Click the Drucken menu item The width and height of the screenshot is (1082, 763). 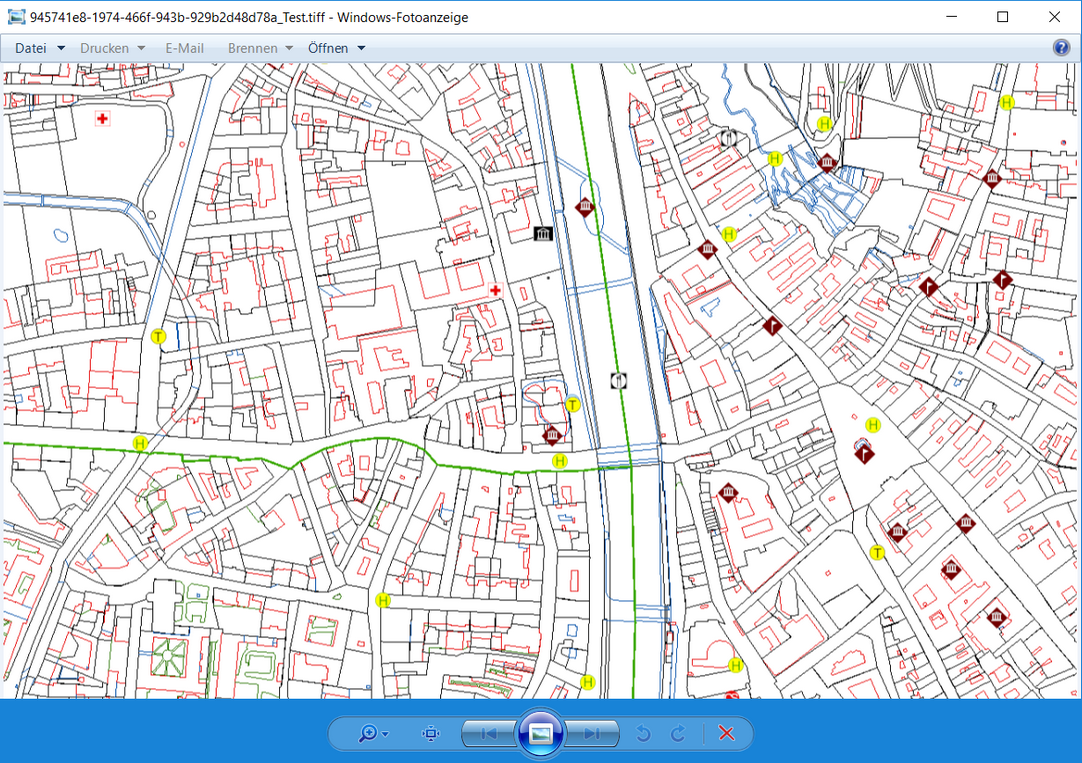(106, 47)
